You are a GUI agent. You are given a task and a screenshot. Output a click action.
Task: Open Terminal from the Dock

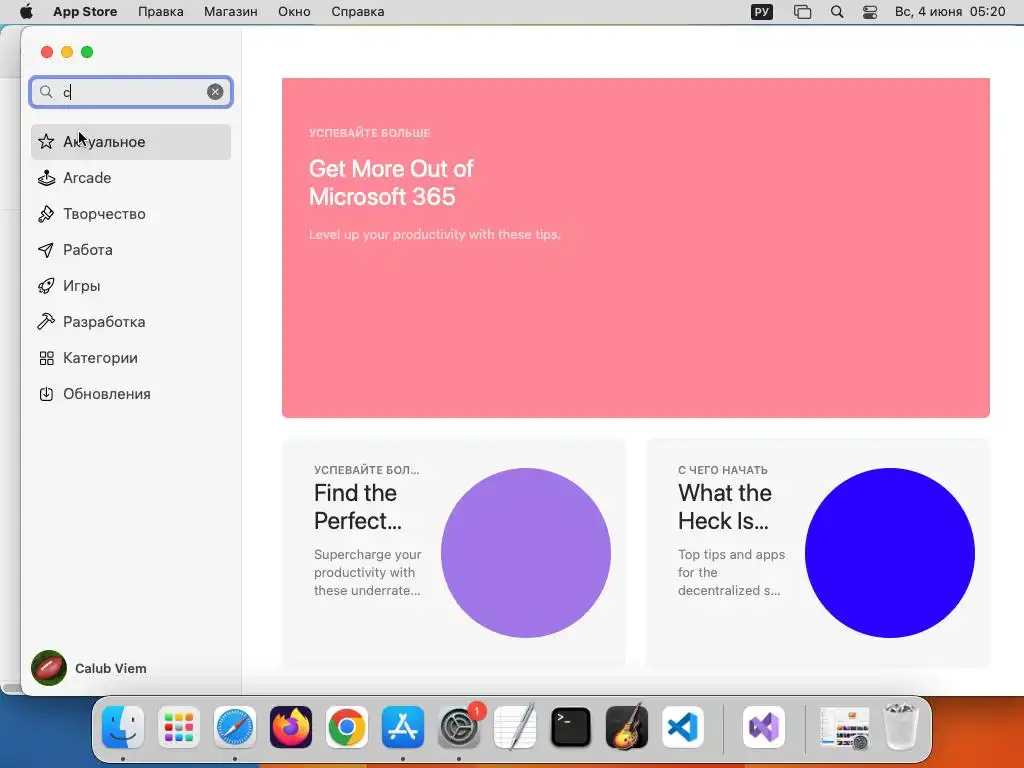pyautogui.click(x=571, y=727)
